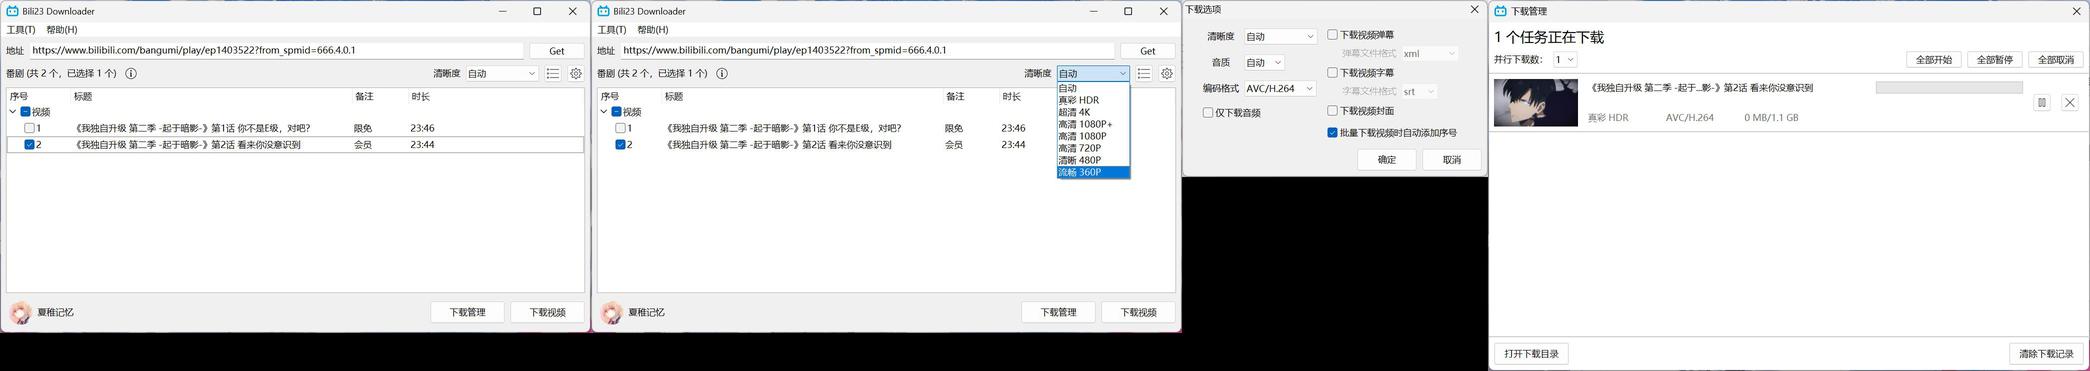
Task: Click the download progress bar of 第2话
Action: point(1949,88)
